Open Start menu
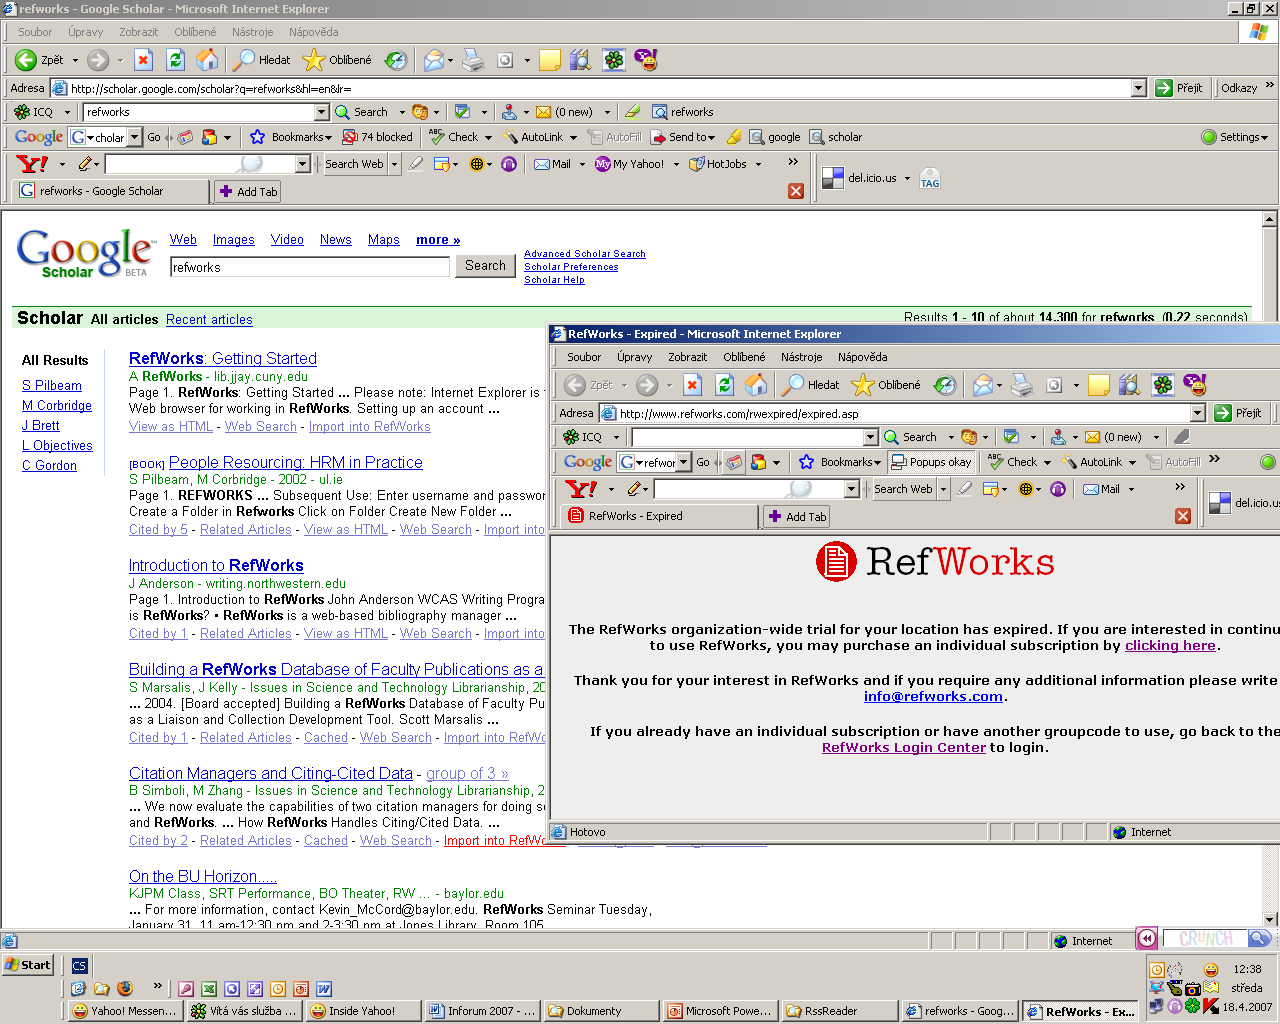Screen dimensions: 1280x1024 coord(27,965)
